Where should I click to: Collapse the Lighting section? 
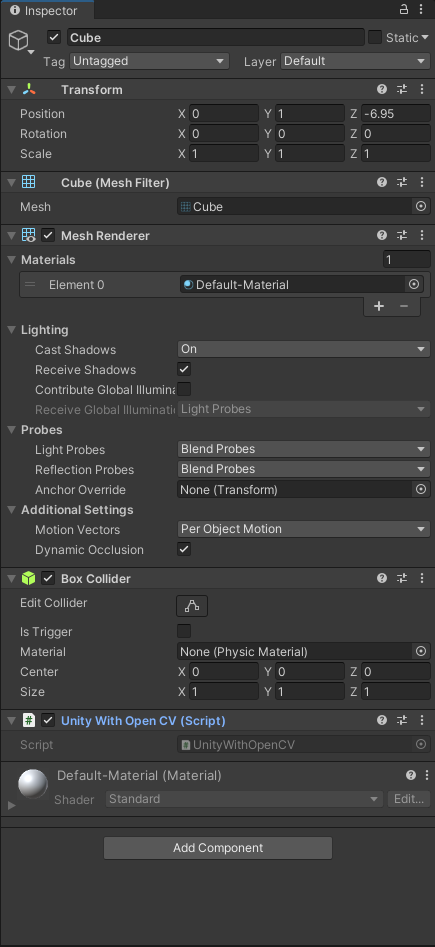pos(11,330)
